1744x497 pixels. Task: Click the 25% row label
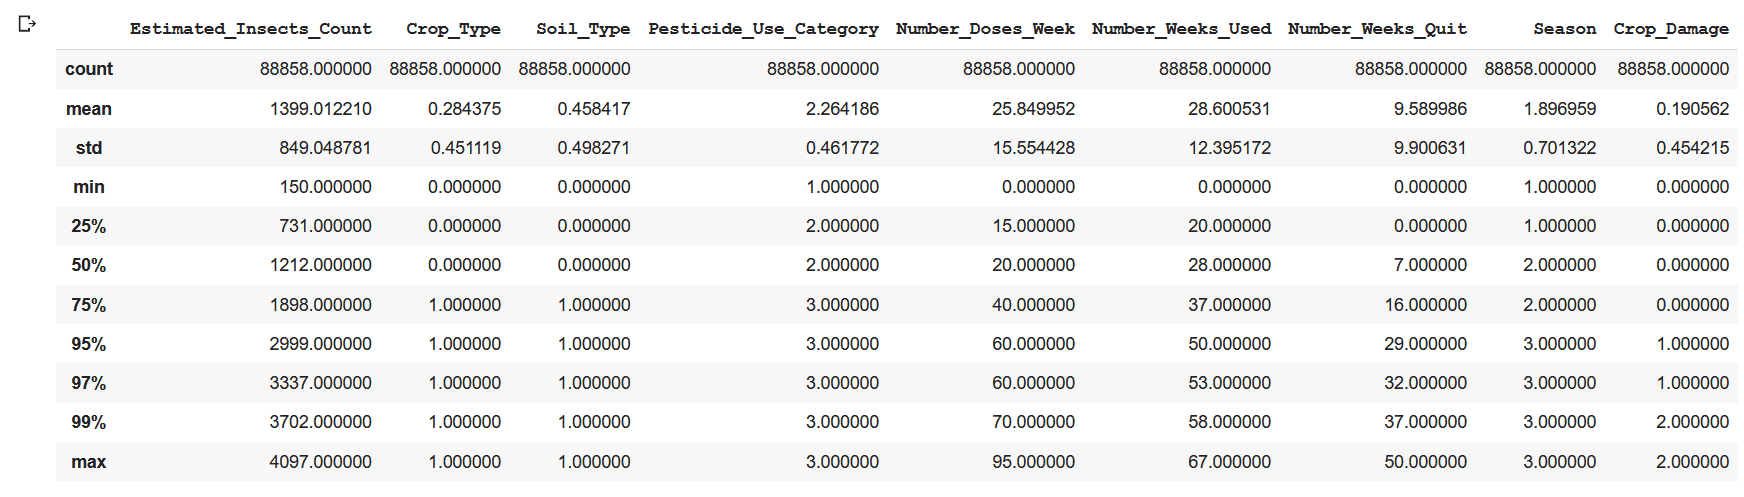[x=89, y=226]
